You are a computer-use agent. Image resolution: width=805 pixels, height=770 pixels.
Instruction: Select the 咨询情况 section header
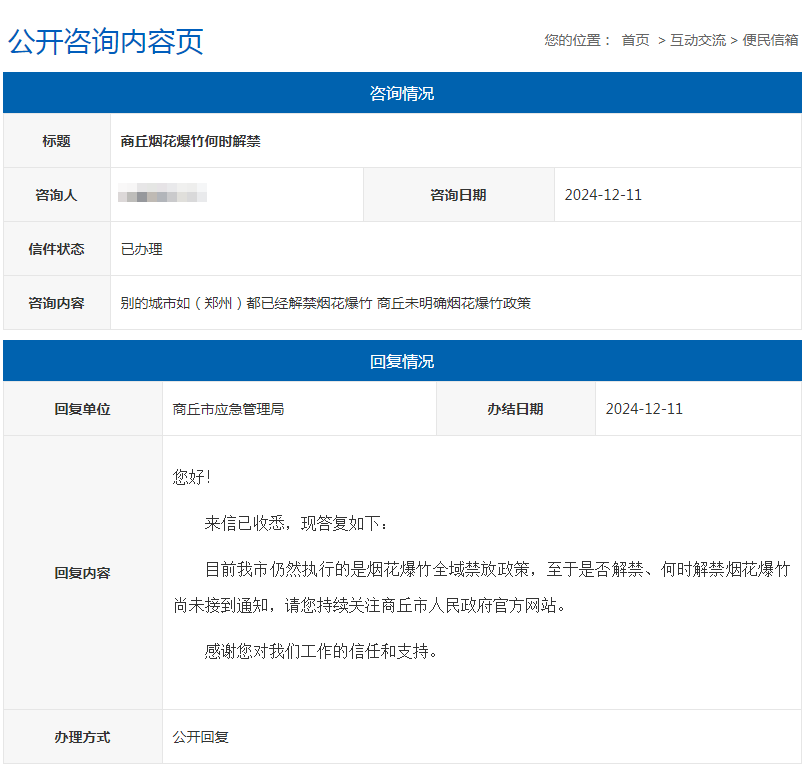pyautogui.click(x=402, y=93)
